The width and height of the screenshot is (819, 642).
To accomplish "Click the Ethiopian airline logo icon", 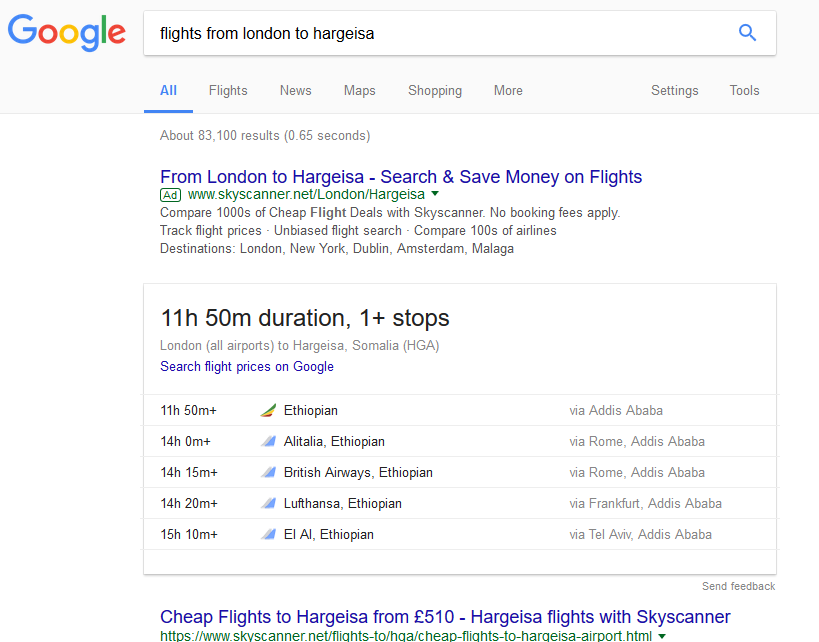I will pos(268,411).
